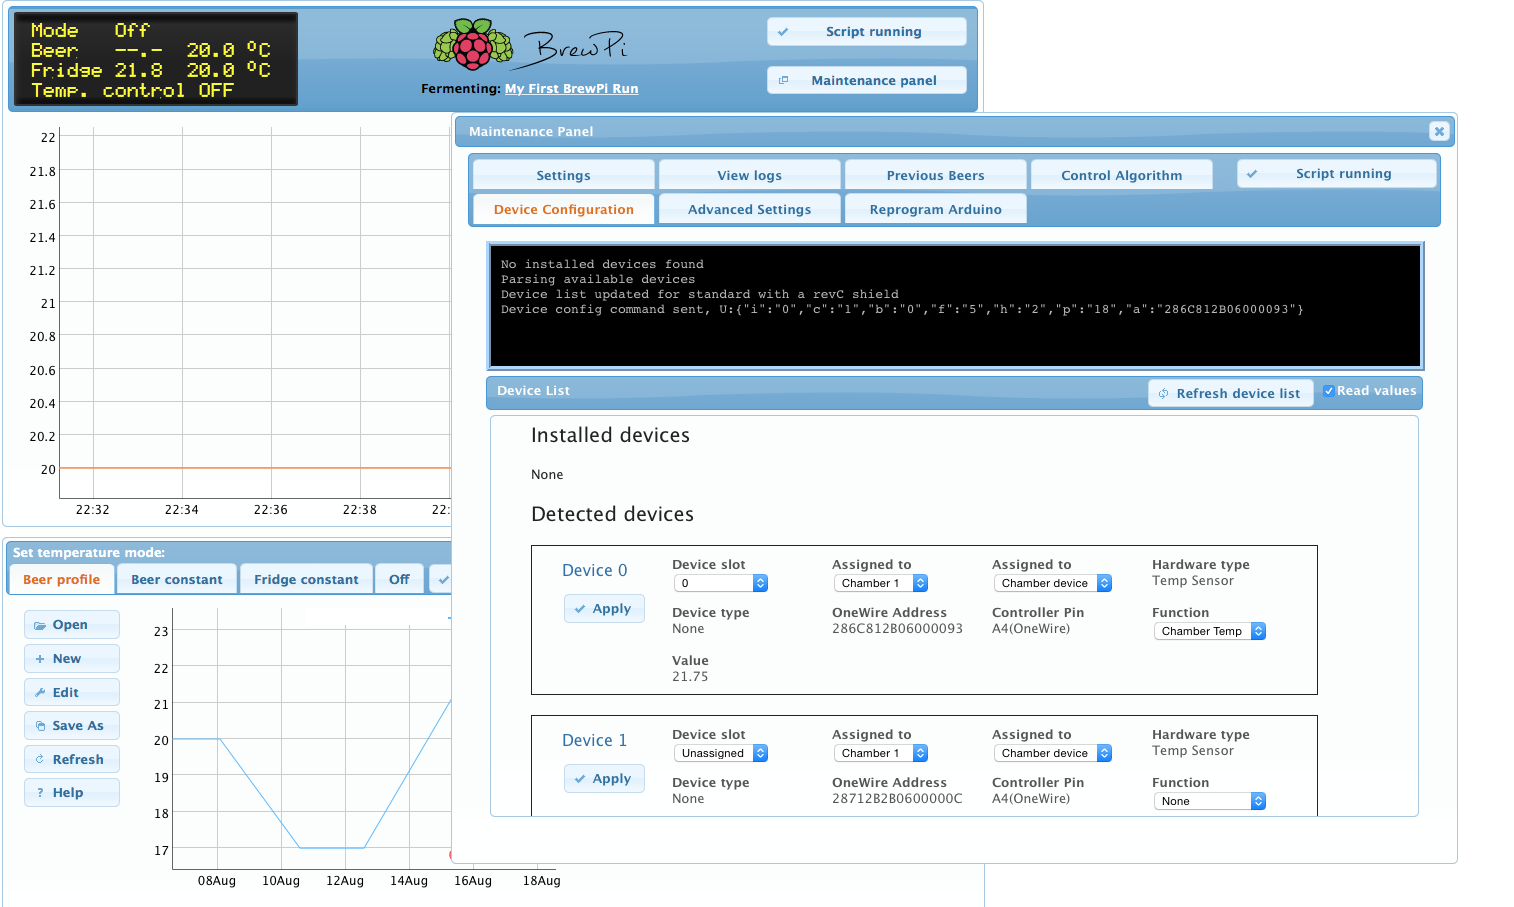Open the Control Algorithm tab
The image size is (1514, 907).
[x=1121, y=175]
